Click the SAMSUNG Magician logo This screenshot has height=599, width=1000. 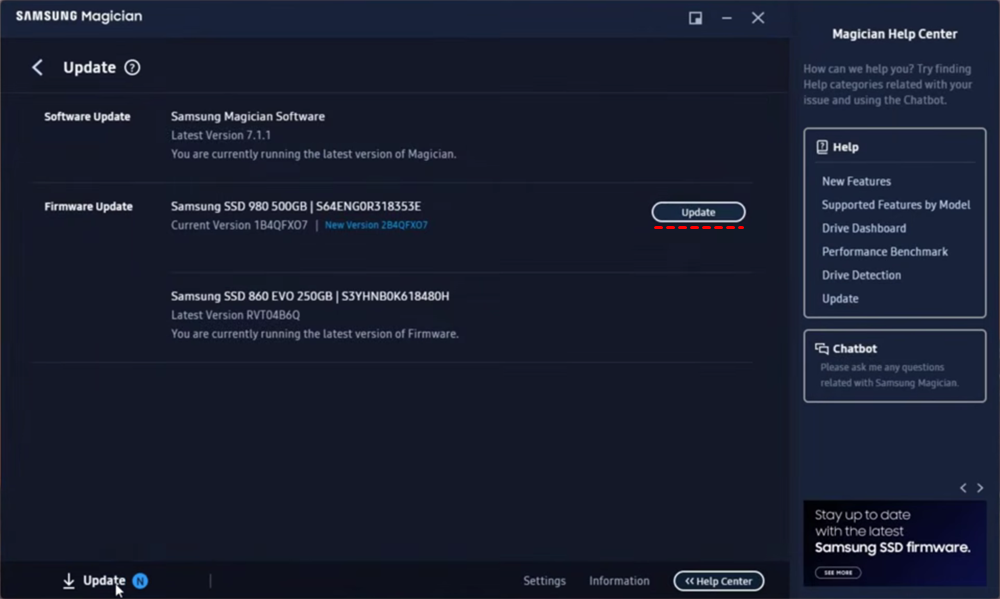click(x=79, y=17)
